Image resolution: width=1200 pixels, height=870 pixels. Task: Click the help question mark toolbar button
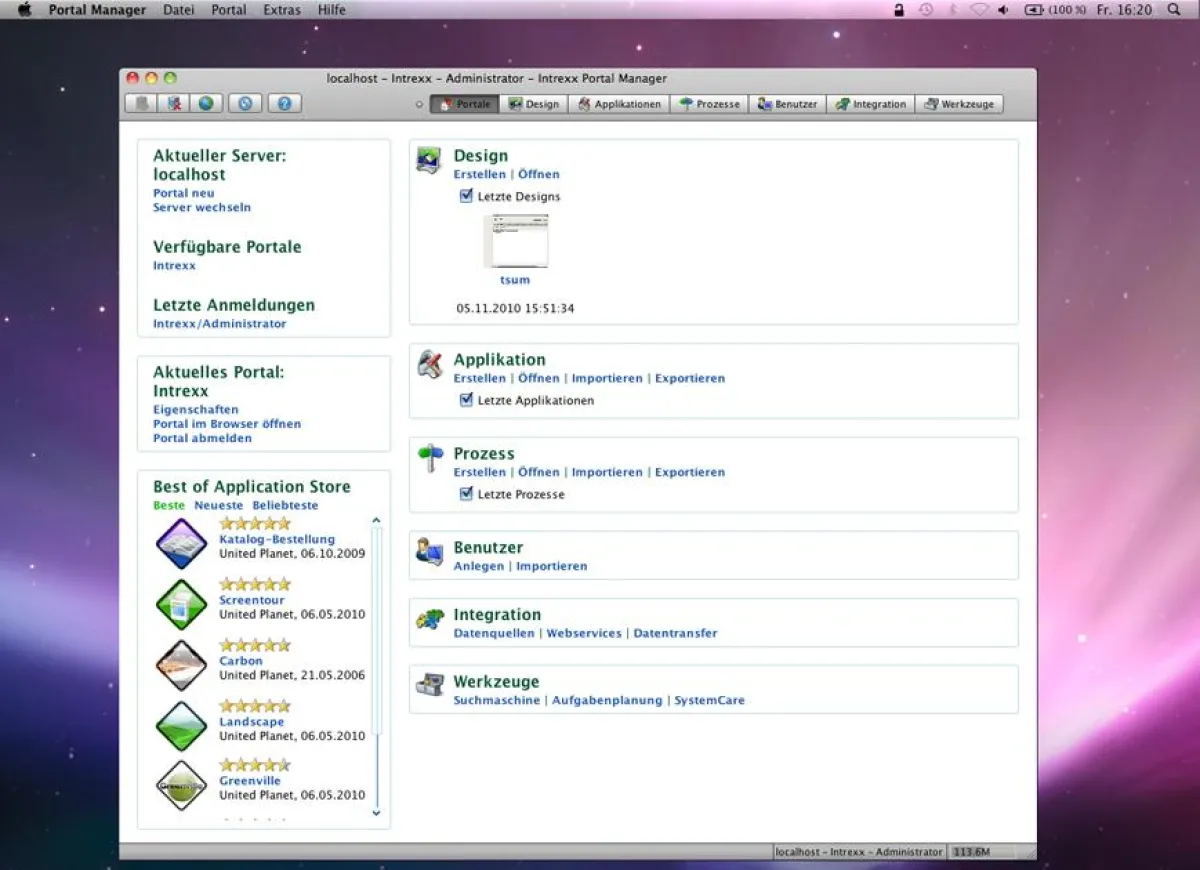tap(284, 103)
